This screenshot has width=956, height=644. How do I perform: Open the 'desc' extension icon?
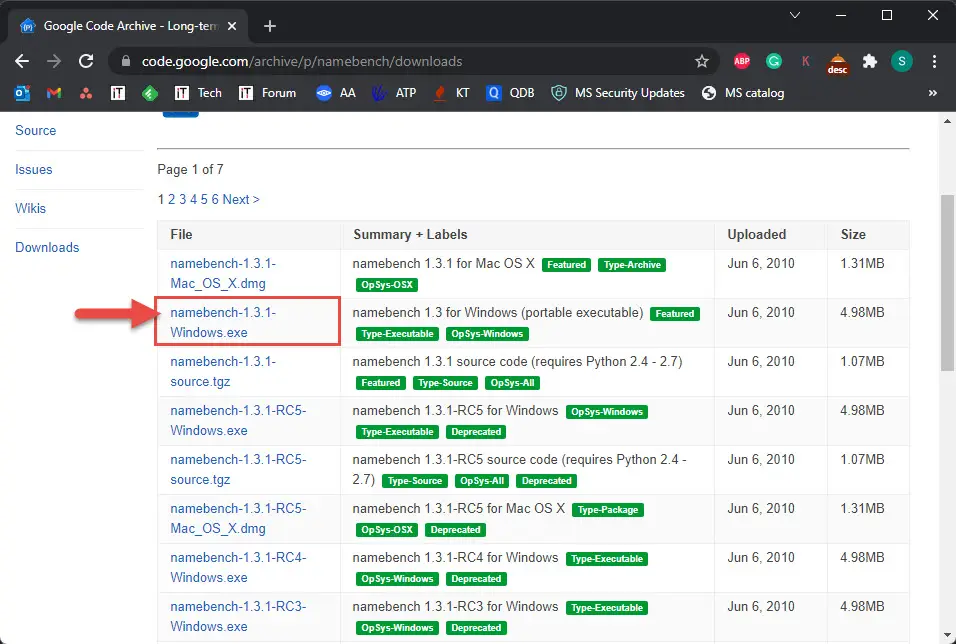pos(837,63)
